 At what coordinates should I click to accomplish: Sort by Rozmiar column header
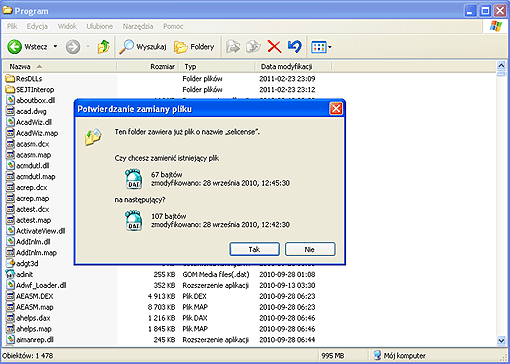(x=148, y=67)
